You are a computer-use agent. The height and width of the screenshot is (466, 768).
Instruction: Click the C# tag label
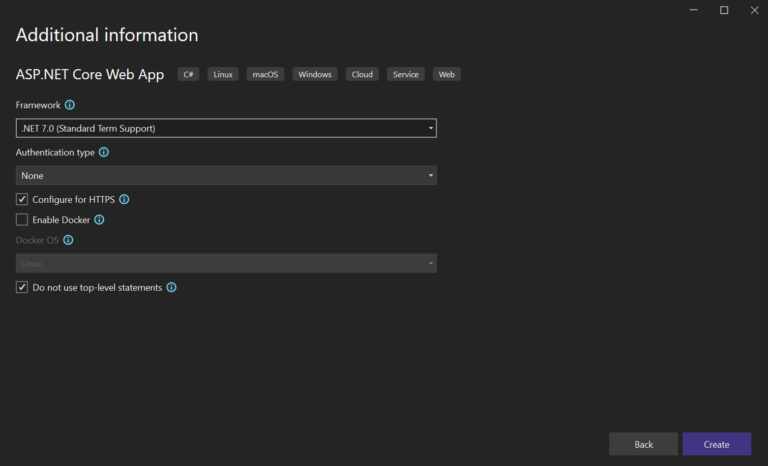coord(188,75)
